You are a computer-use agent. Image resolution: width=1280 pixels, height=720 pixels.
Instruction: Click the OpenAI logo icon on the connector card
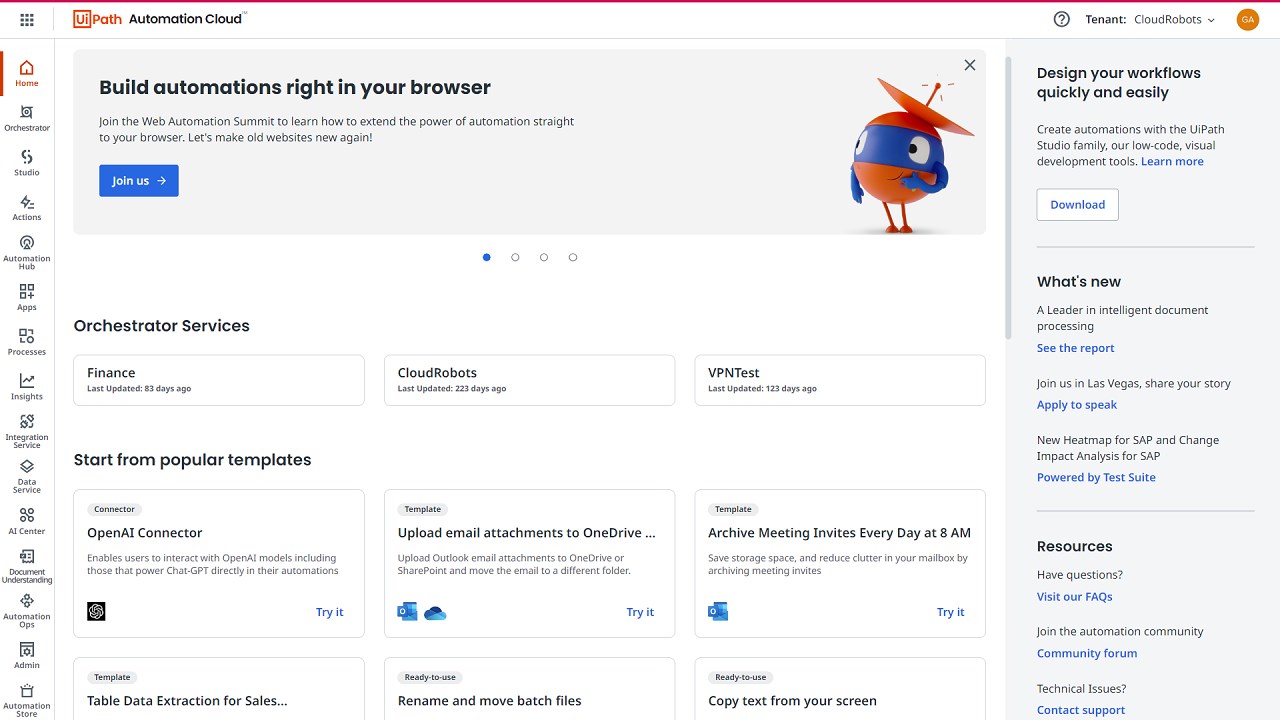click(x=96, y=611)
